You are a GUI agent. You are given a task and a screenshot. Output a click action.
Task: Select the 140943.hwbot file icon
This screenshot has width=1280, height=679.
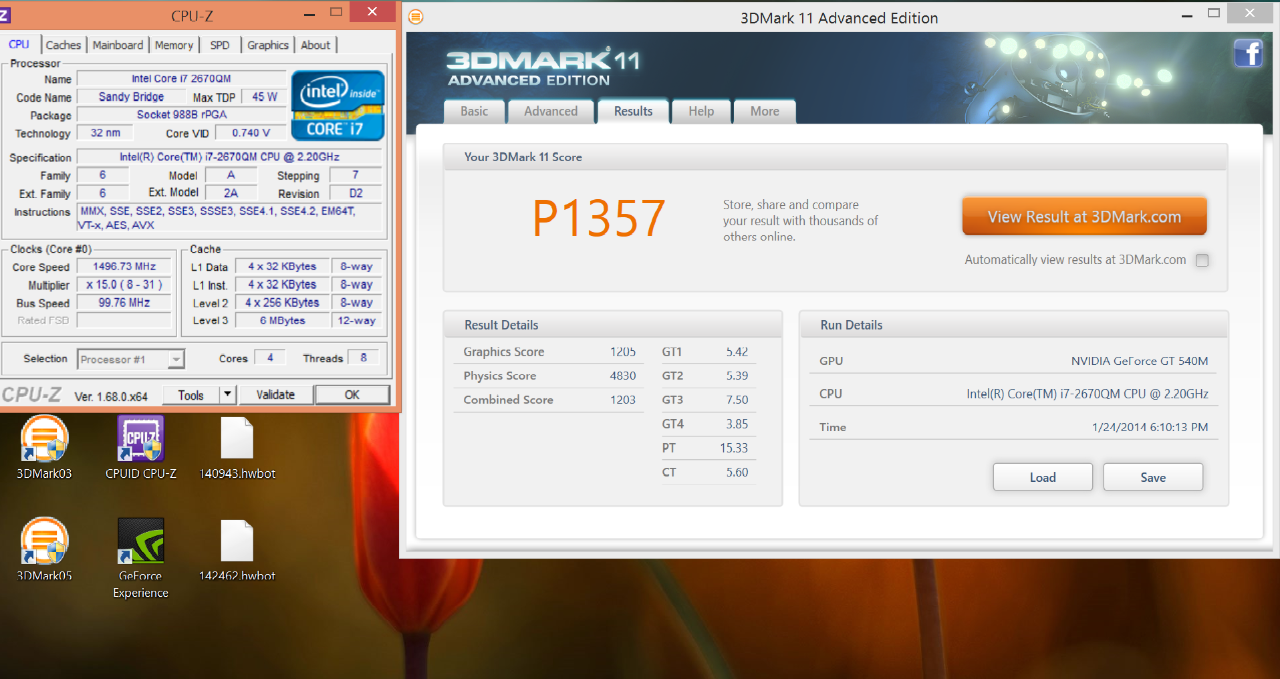click(x=237, y=447)
